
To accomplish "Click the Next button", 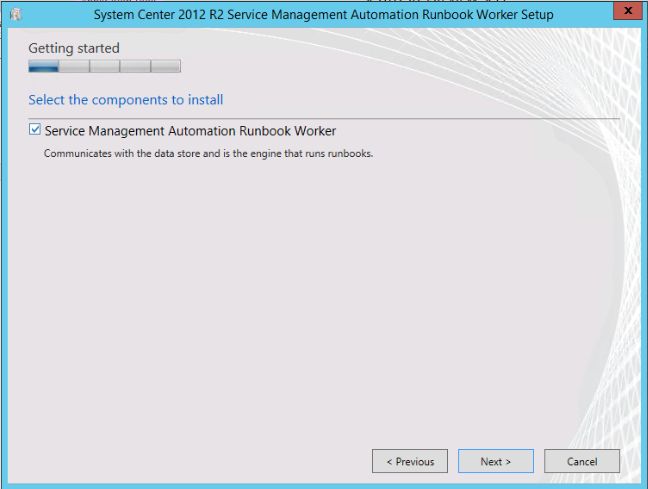I will (x=495, y=461).
